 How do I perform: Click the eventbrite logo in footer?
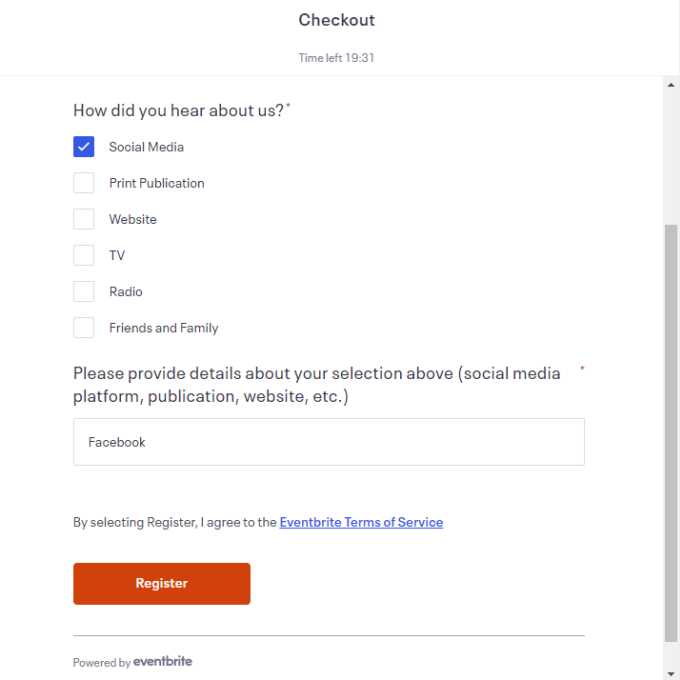tap(162, 661)
